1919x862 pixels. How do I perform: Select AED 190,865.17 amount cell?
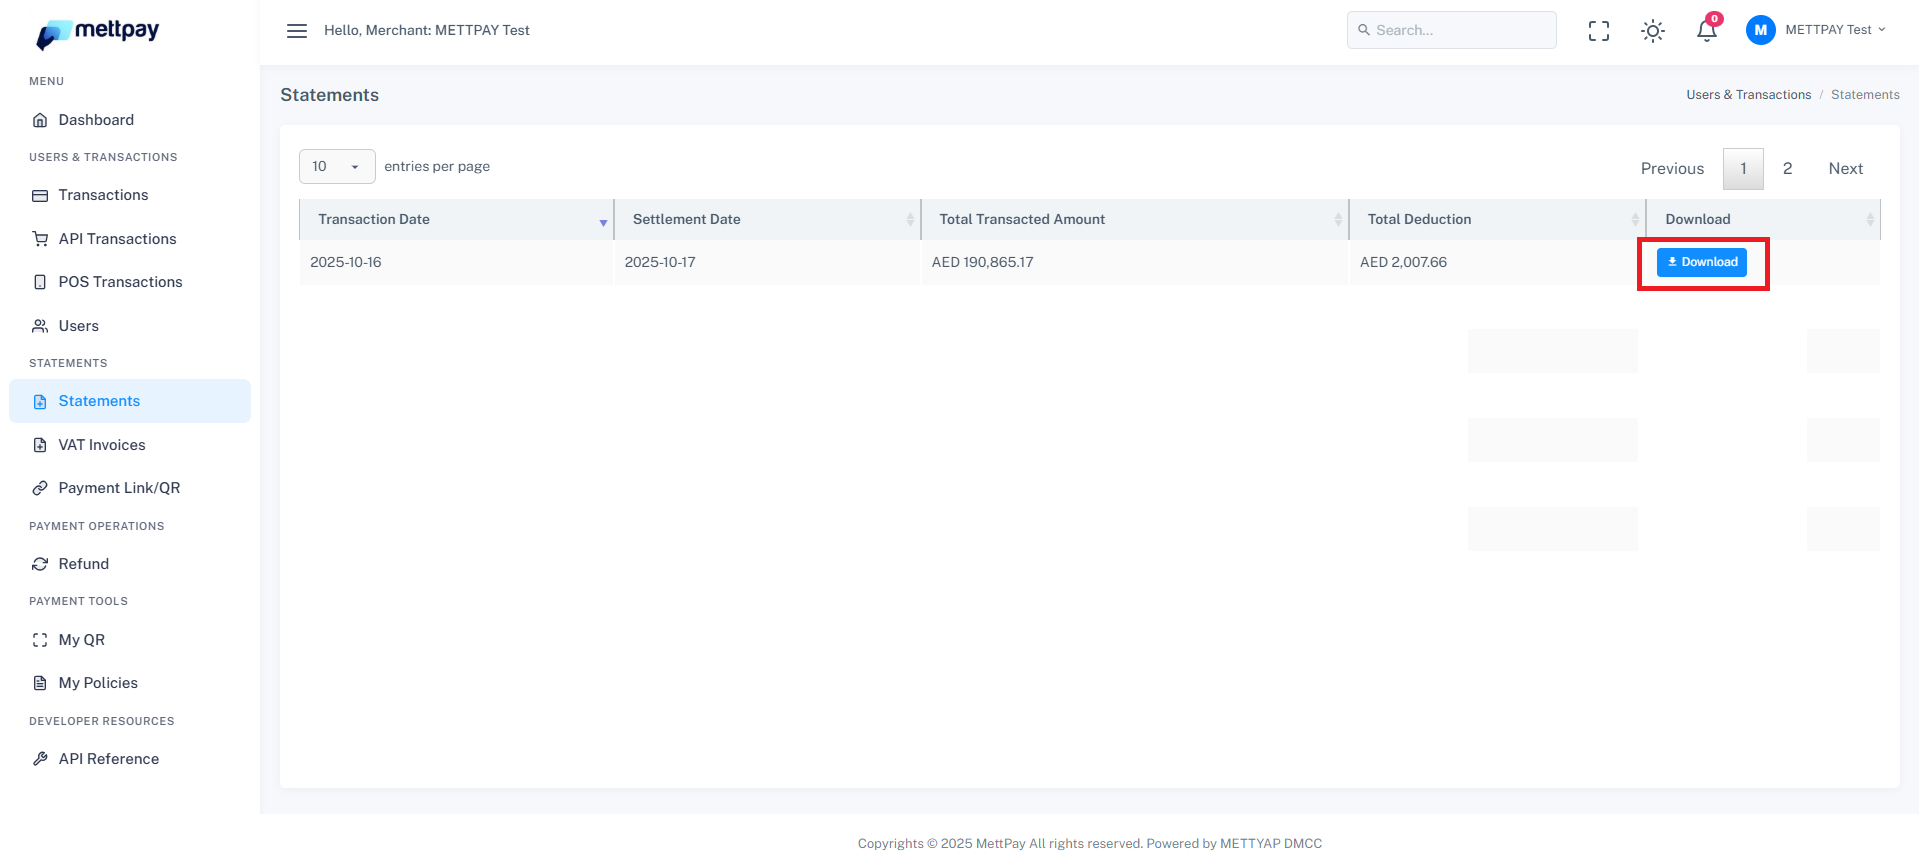pyautogui.click(x=1134, y=263)
